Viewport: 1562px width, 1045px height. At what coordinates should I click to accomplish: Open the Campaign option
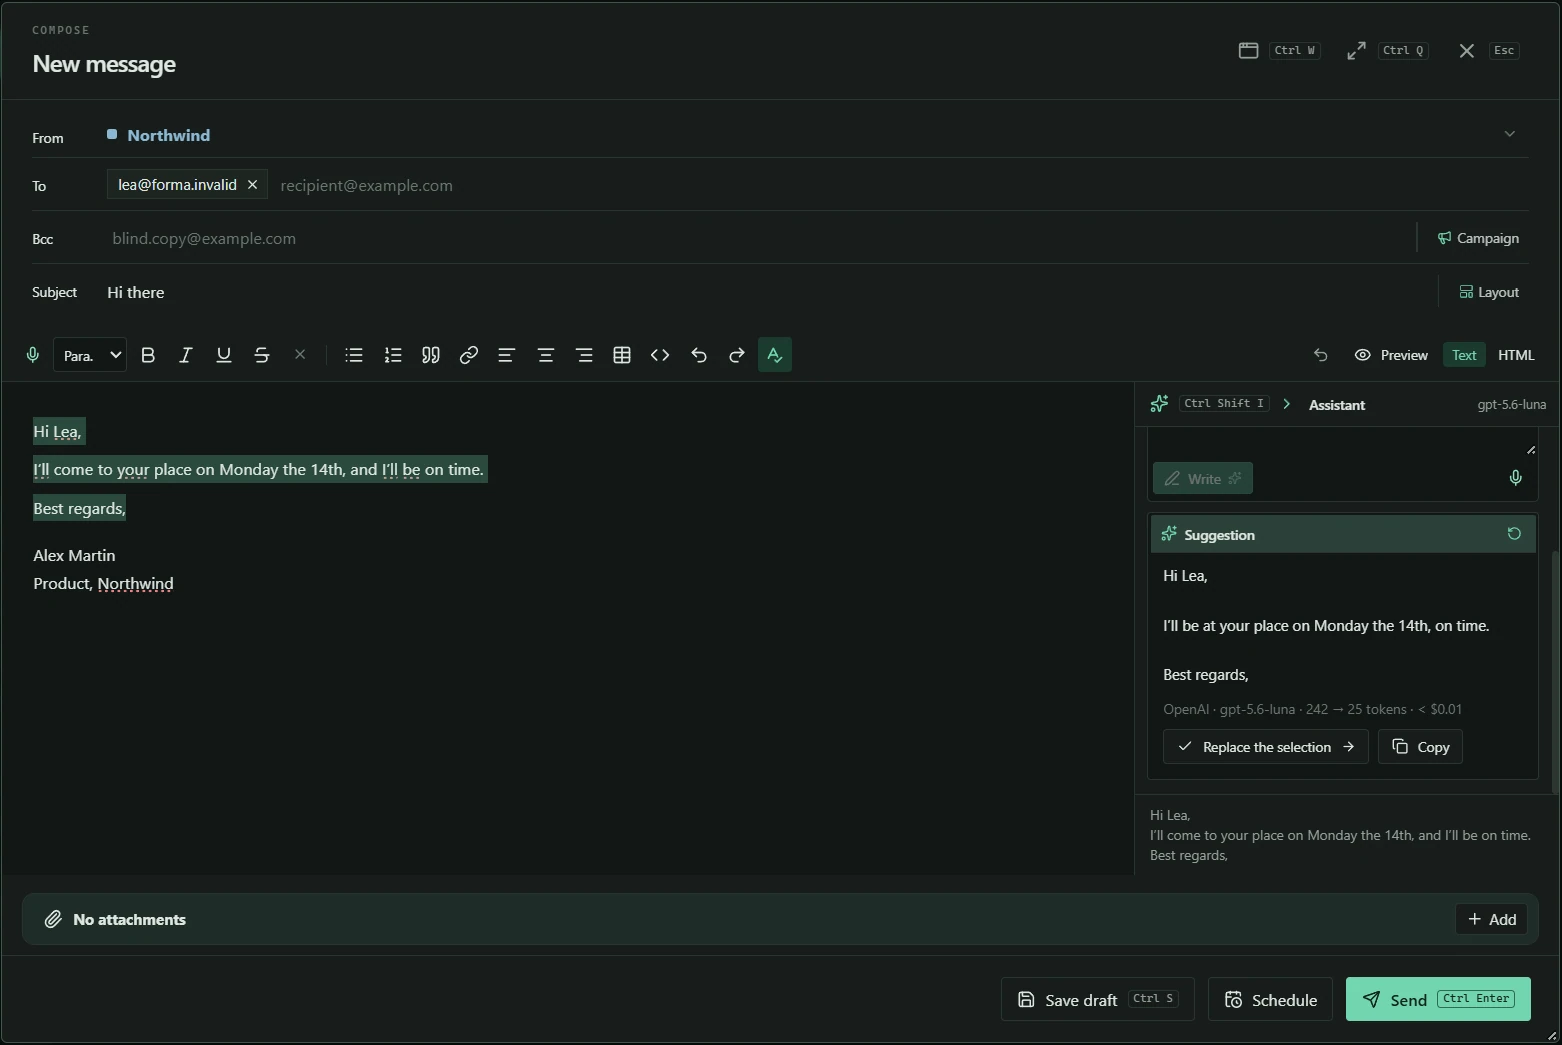click(1478, 238)
